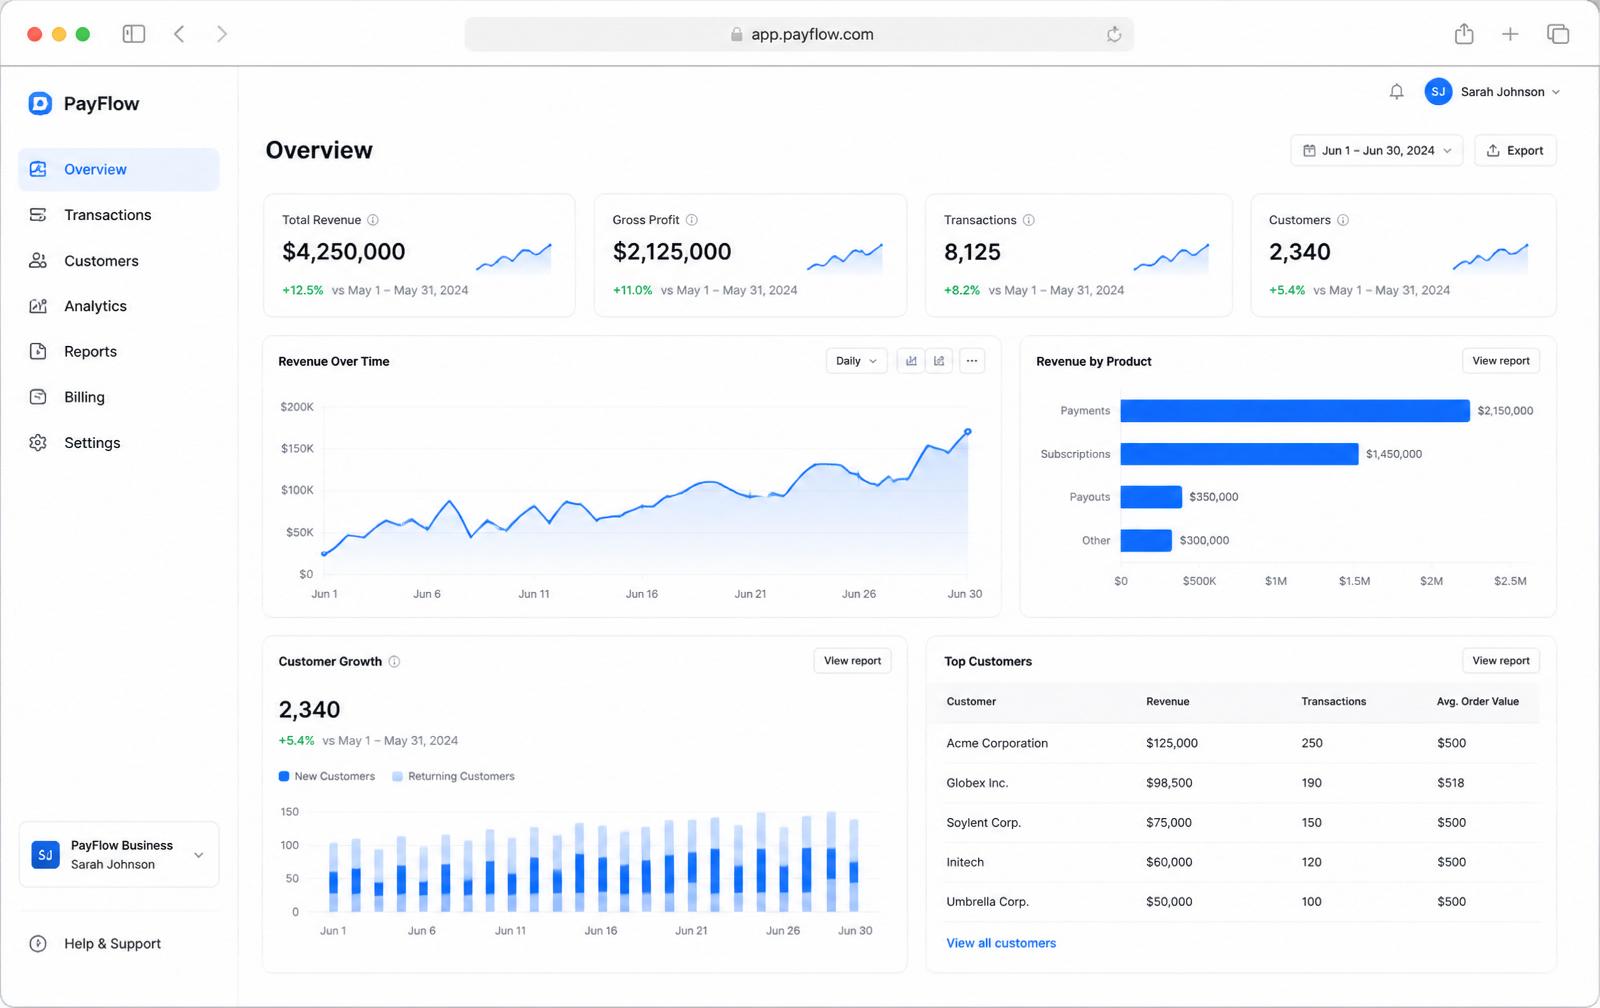Go back in browser history
Screen dimensions: 1600x1008
tap(179, 34)
